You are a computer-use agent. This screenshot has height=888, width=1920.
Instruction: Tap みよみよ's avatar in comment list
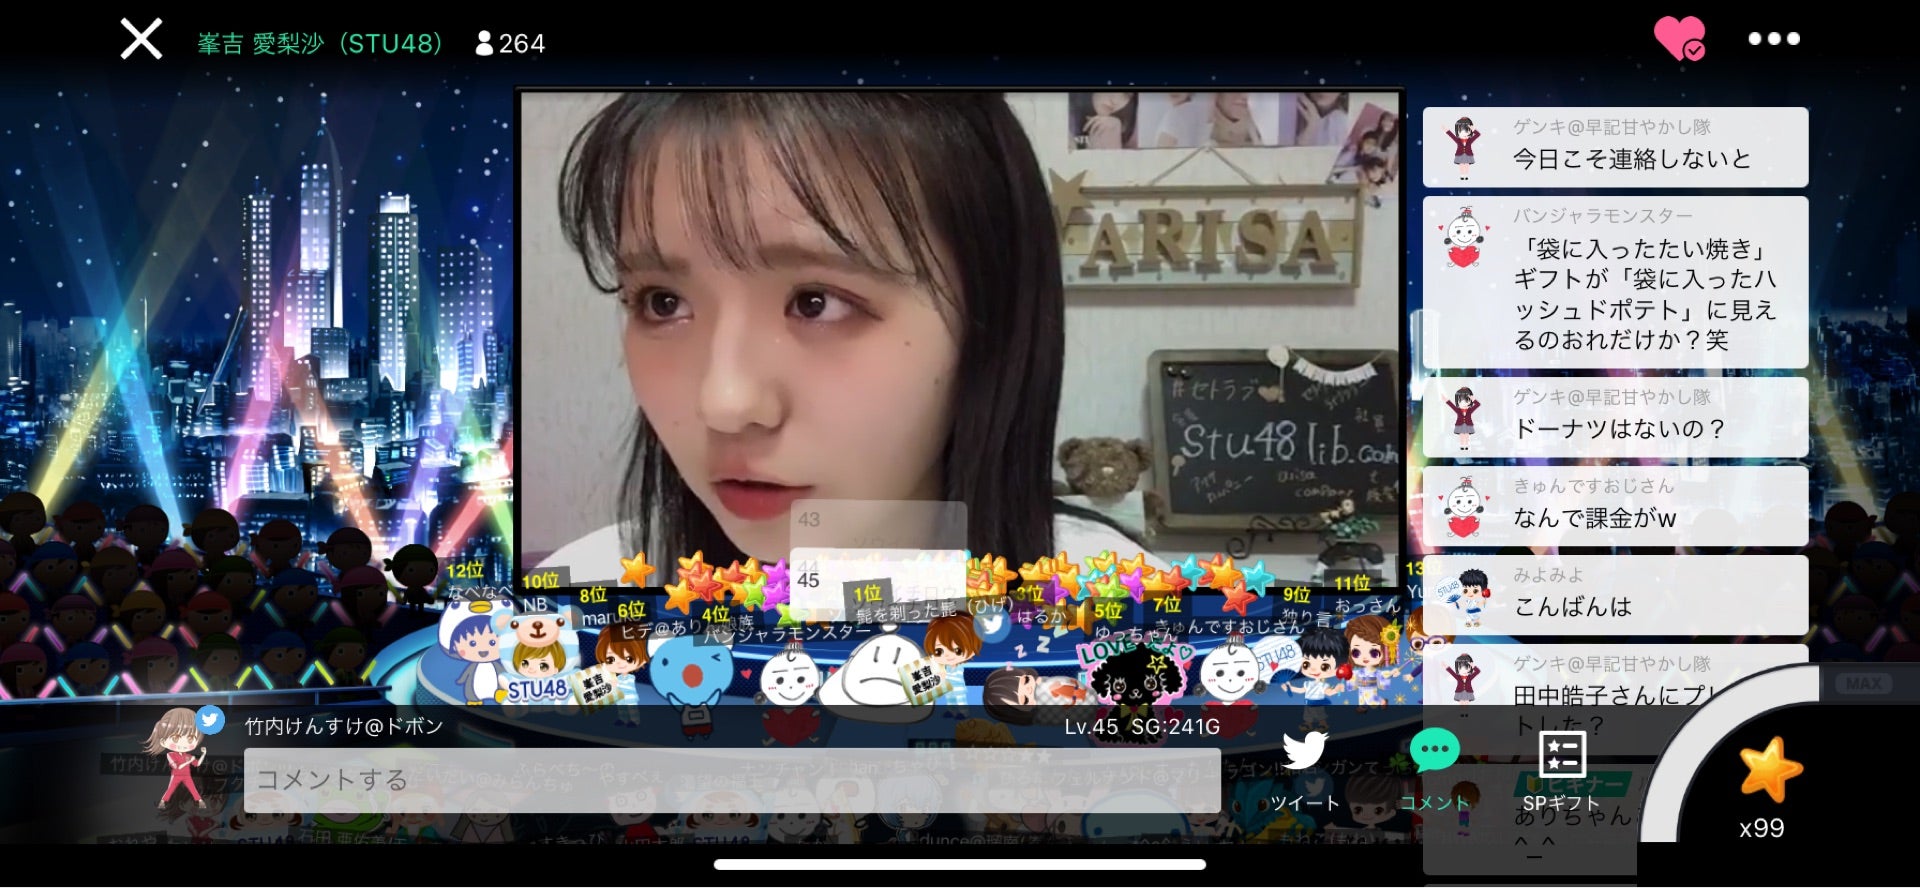coord(1464,596)
